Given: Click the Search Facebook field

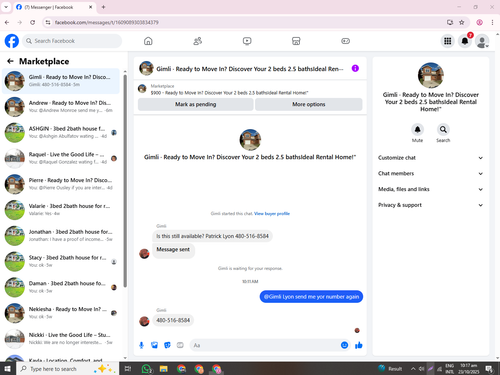Looking at the screenshot, I should [x=72, y=41].
